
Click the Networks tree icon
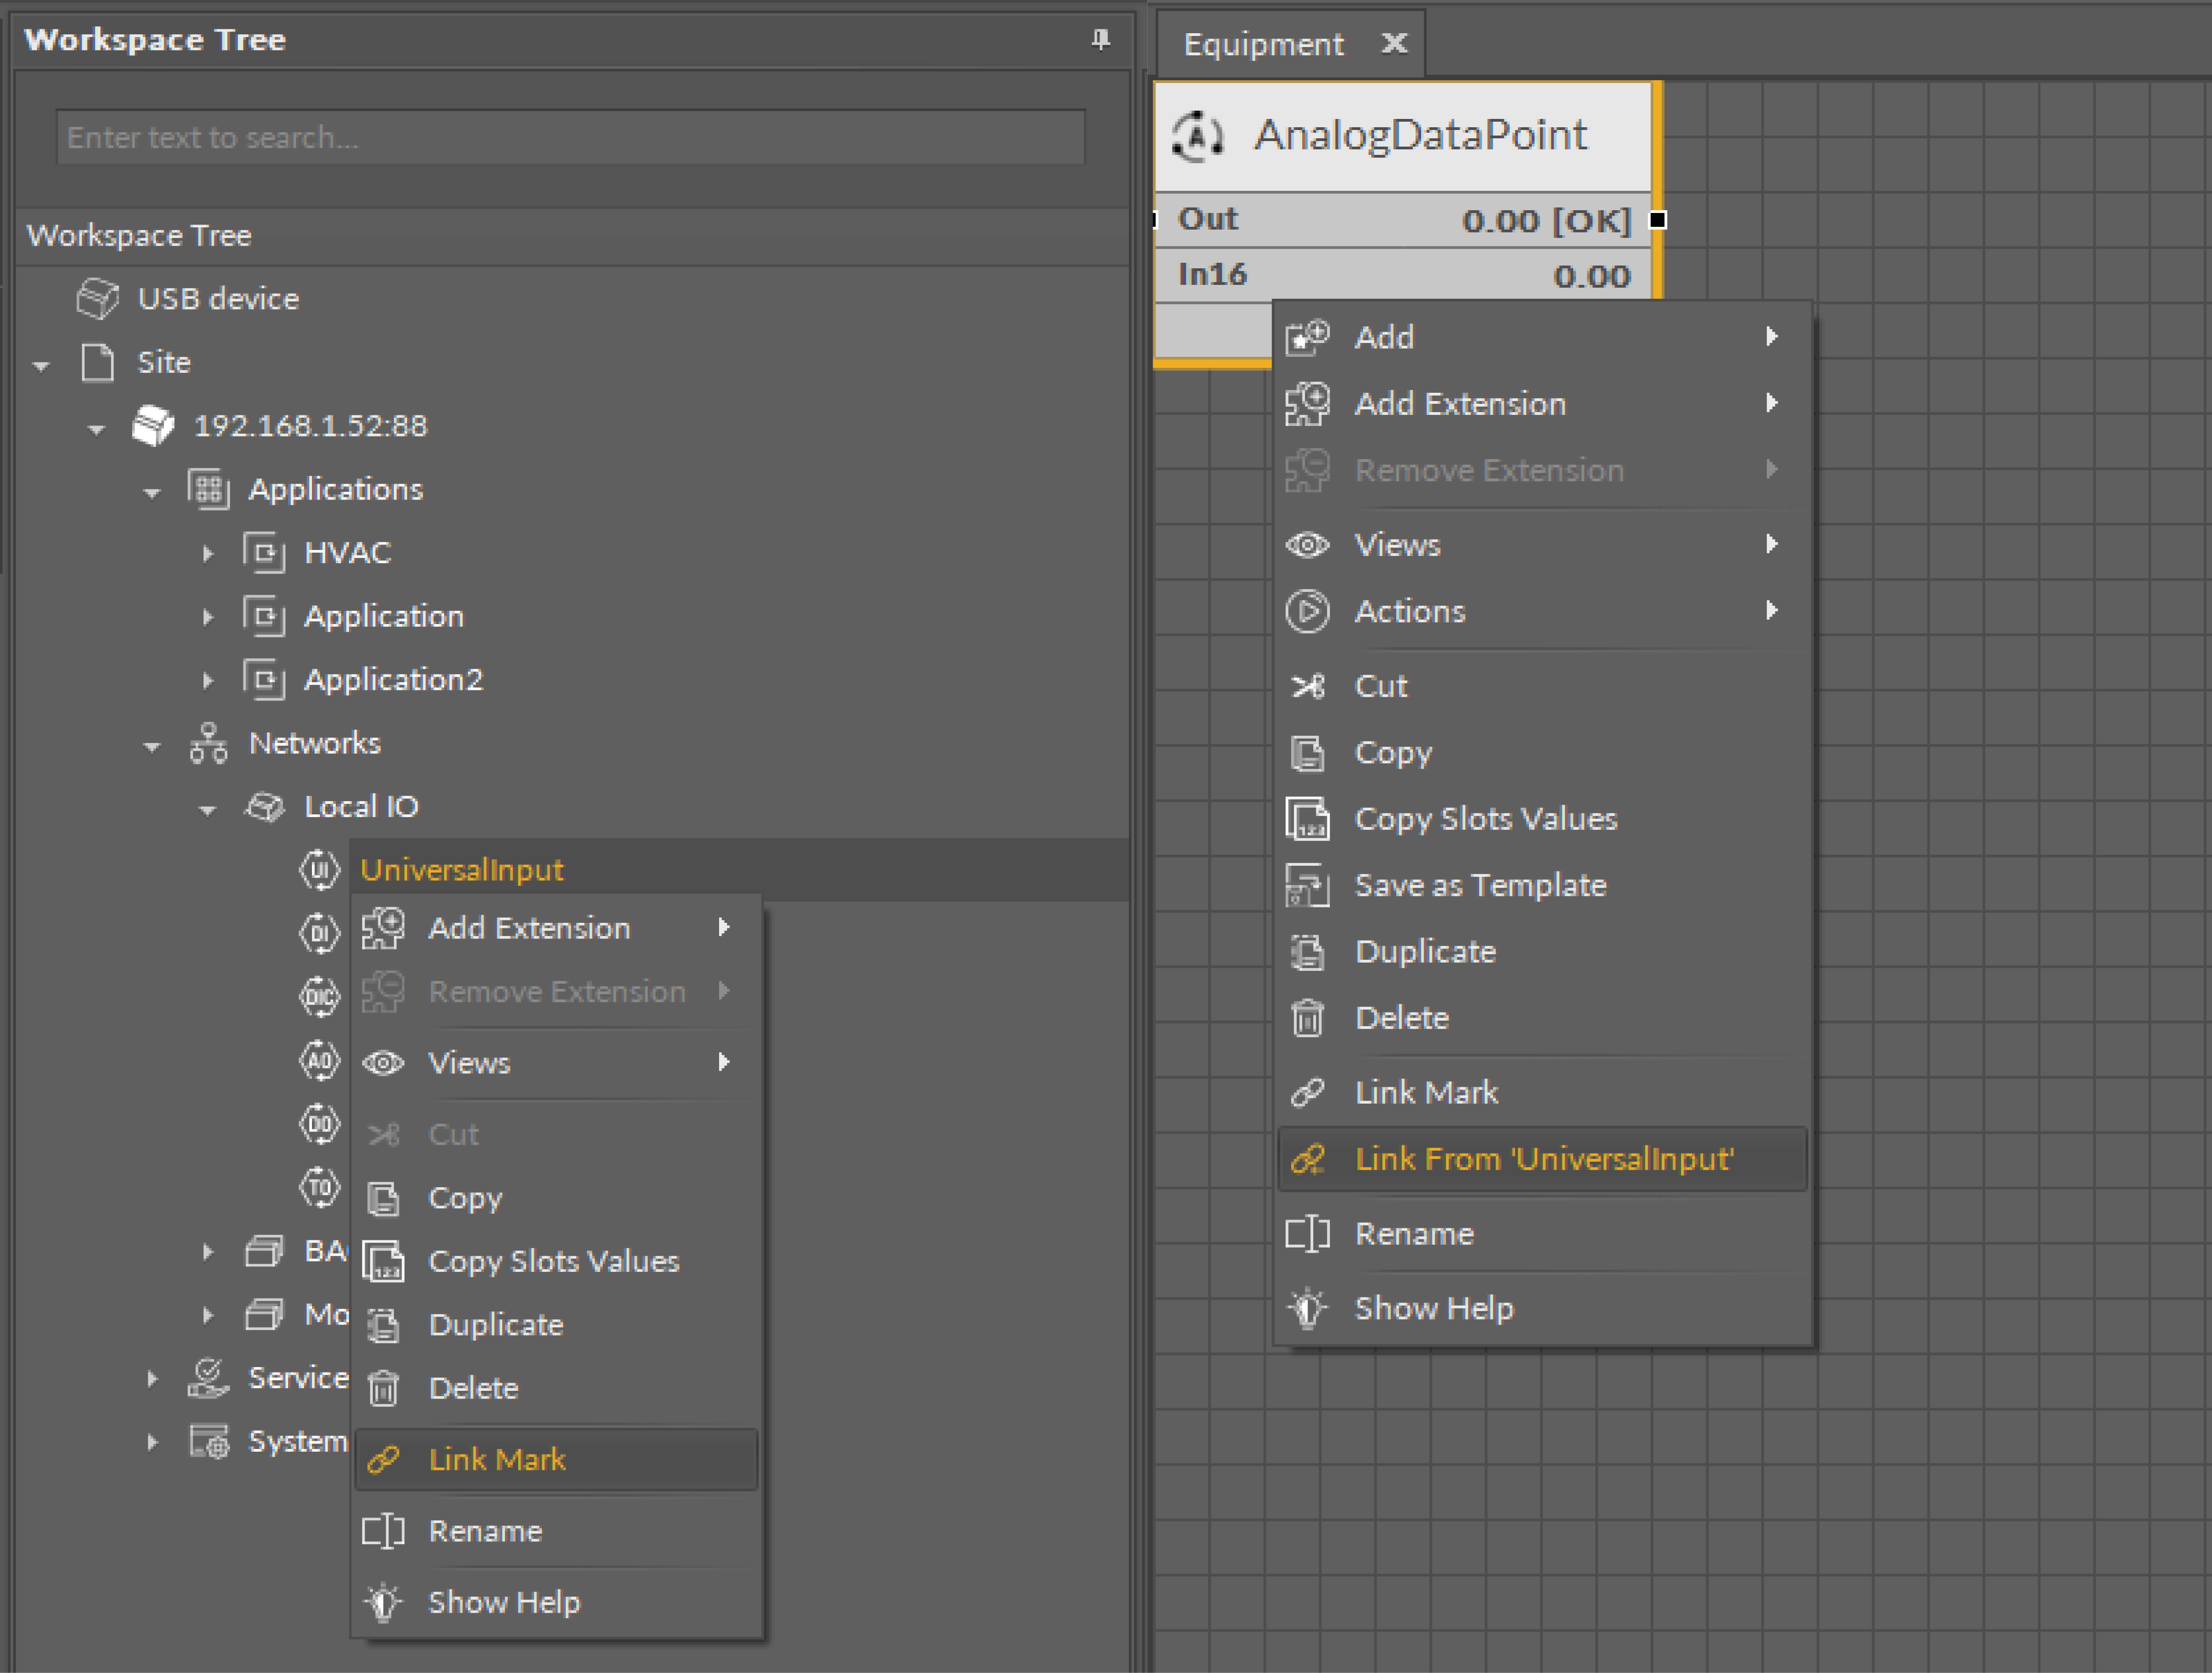208,744
